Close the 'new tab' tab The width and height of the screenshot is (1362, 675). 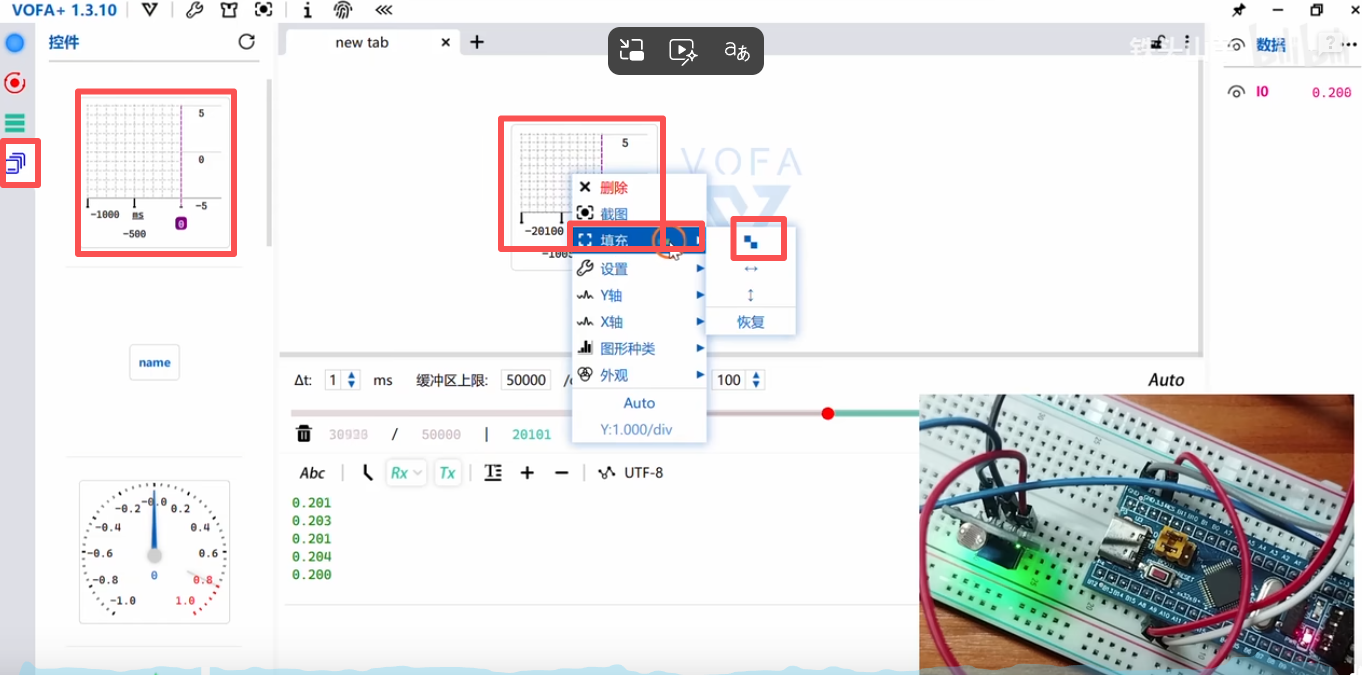coord(446,42)
